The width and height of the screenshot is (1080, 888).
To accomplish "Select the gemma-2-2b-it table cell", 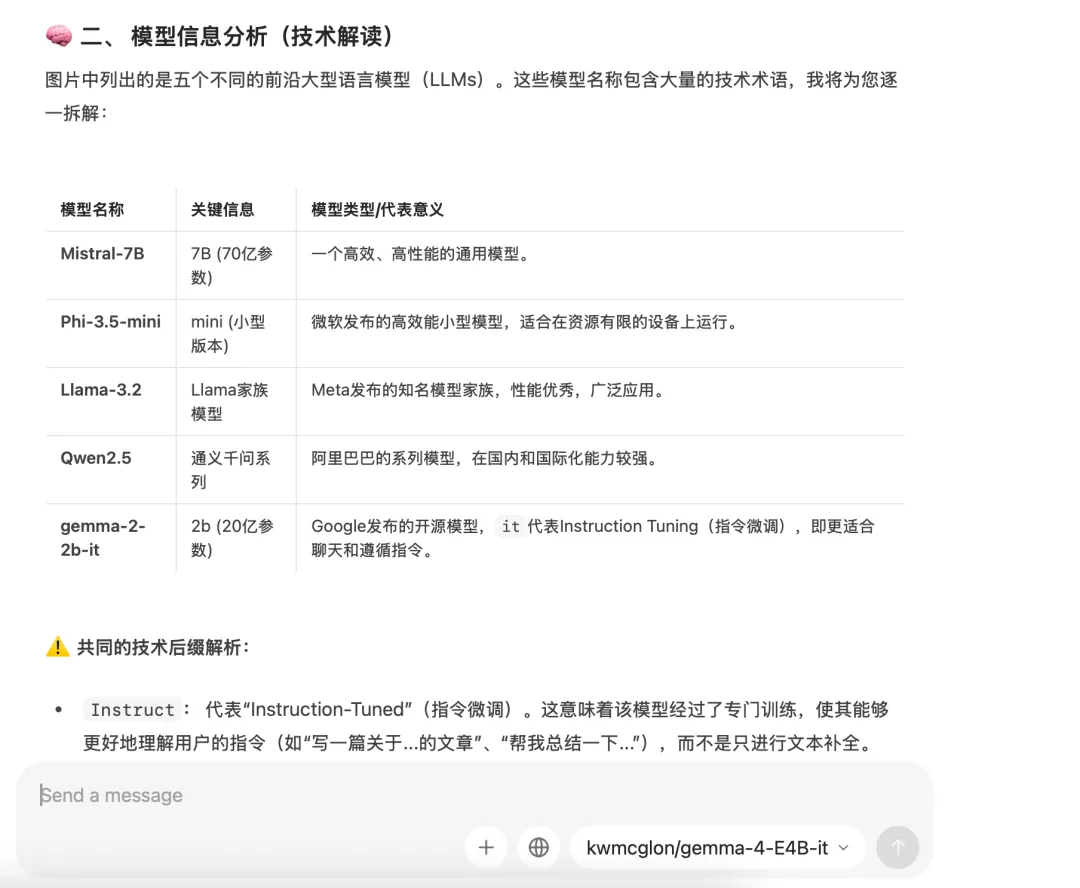I will click(x=111, y=538).
